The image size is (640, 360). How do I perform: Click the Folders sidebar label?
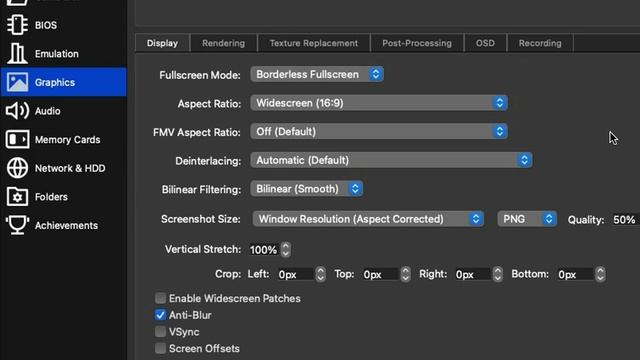(51, 197)
